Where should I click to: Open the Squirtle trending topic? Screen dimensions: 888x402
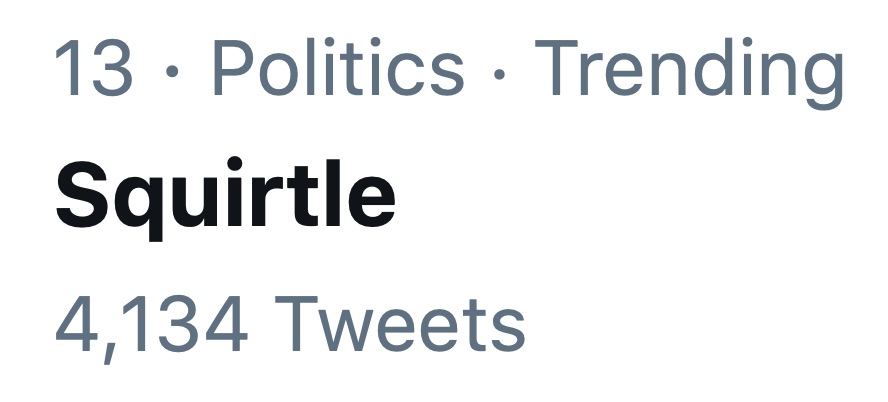pos(225,197)
